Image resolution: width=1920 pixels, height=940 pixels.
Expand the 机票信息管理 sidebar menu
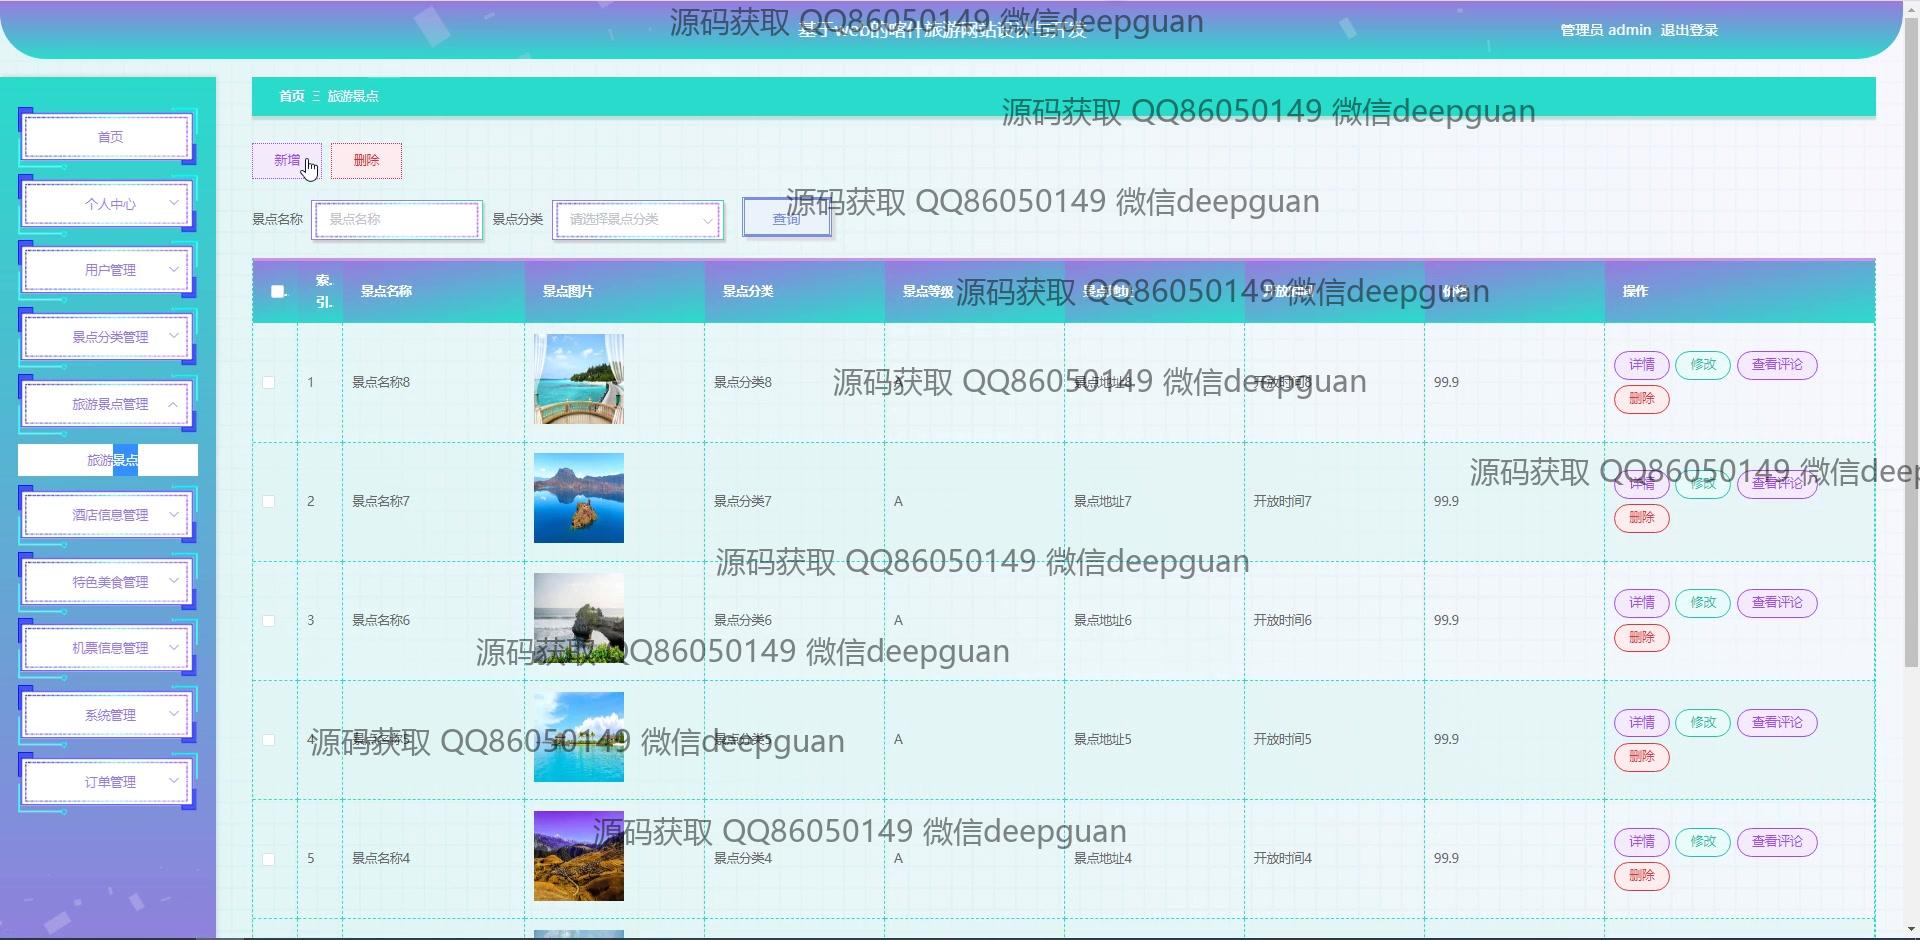107,648
